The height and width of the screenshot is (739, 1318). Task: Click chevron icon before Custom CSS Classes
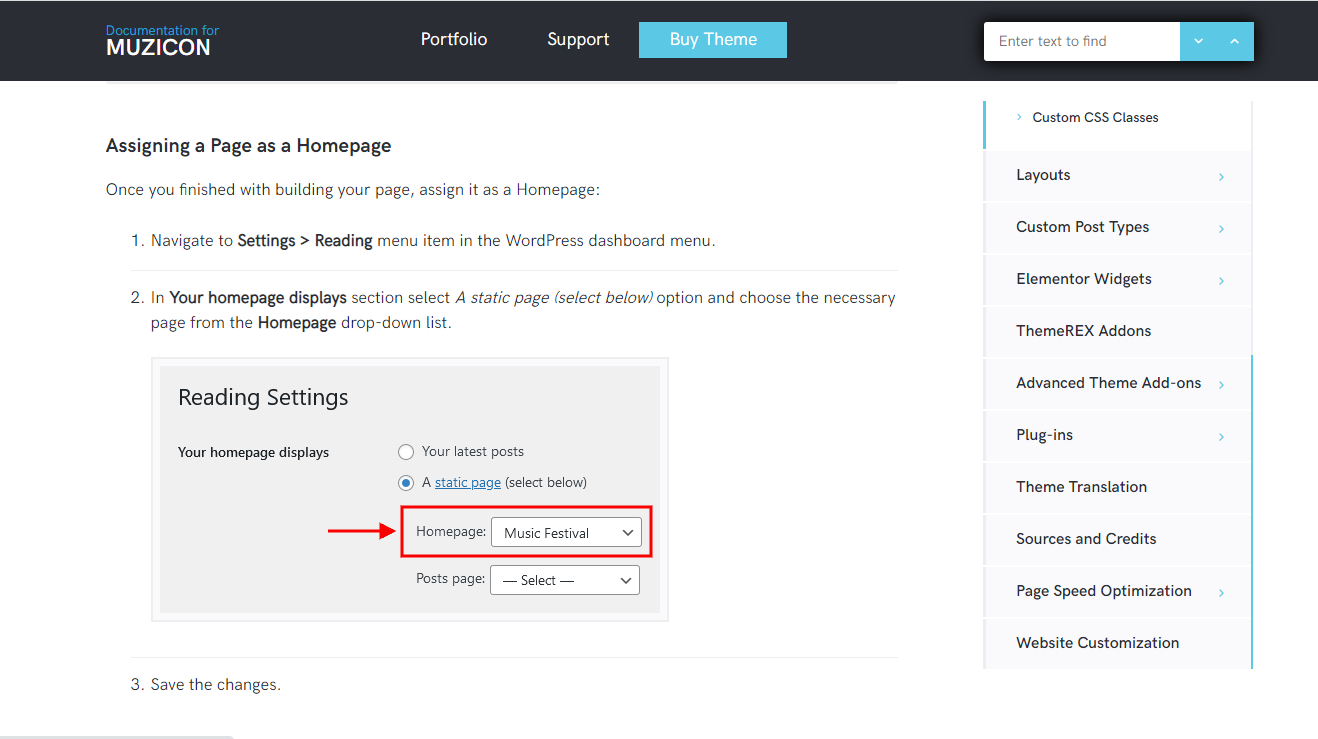(x=1019, y=117)
